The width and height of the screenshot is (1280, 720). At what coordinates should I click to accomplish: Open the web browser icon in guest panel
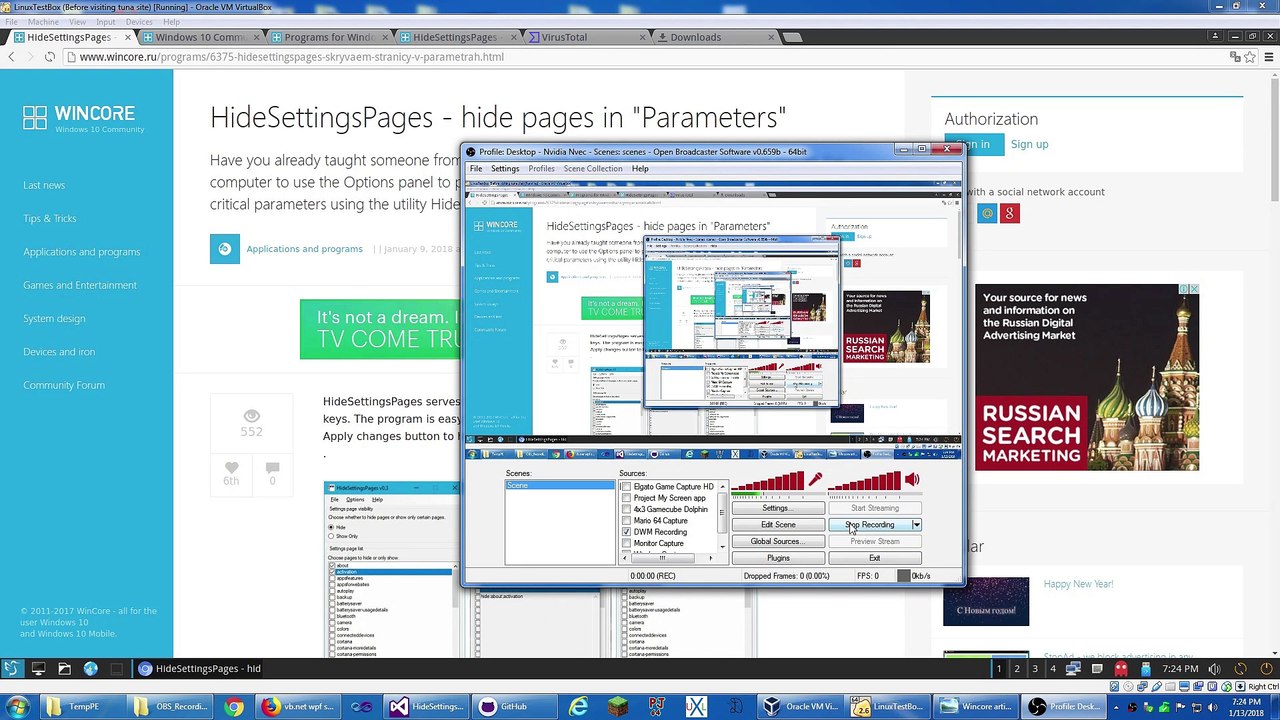(91, 668)
